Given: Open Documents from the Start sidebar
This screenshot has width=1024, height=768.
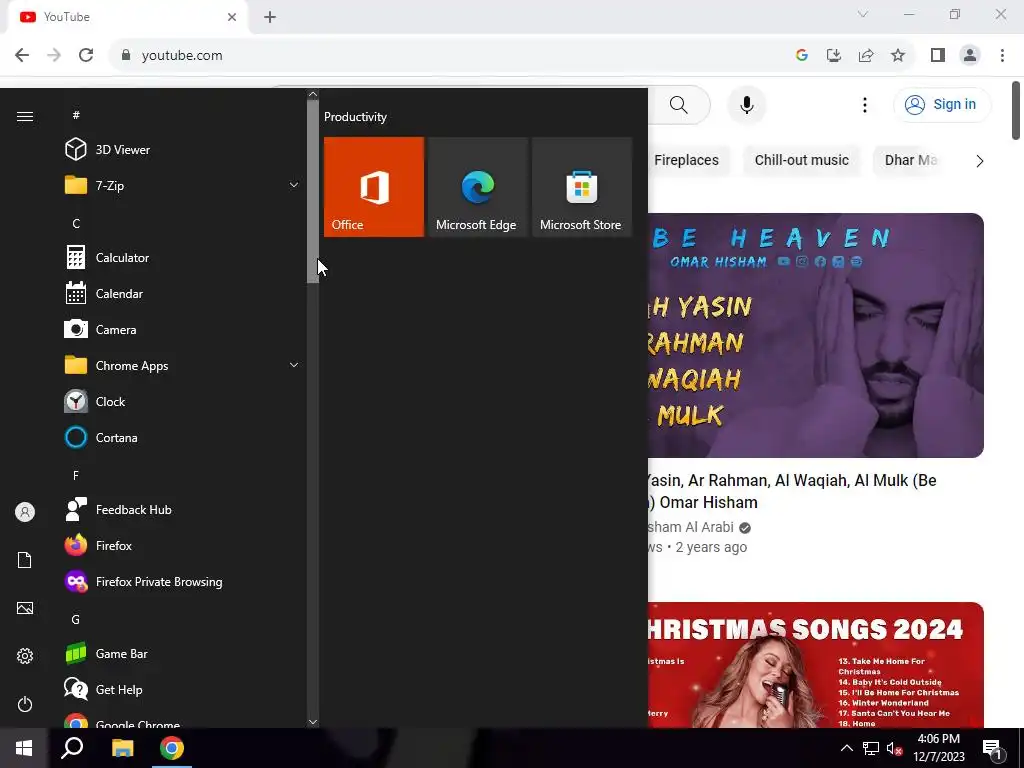Looking at the screenshot, I should point(25,560).
